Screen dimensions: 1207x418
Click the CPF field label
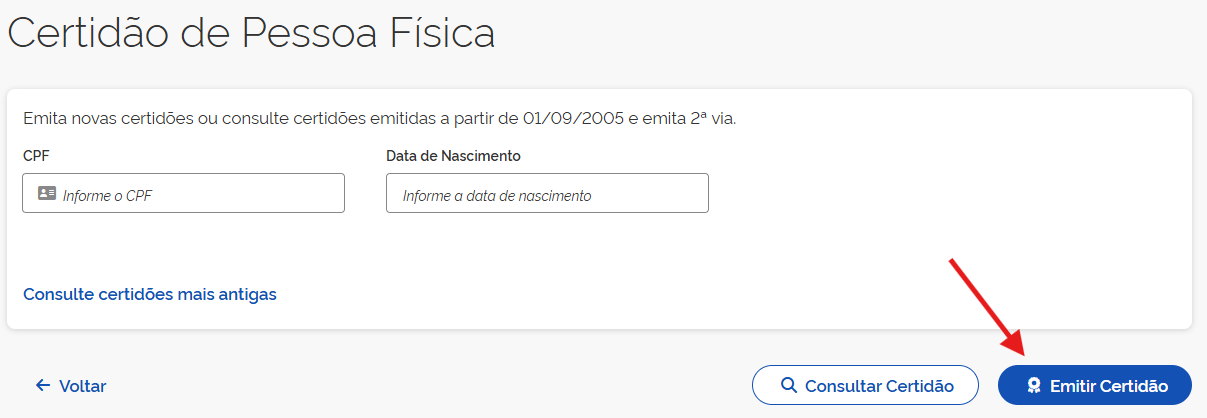coord(36,156)
